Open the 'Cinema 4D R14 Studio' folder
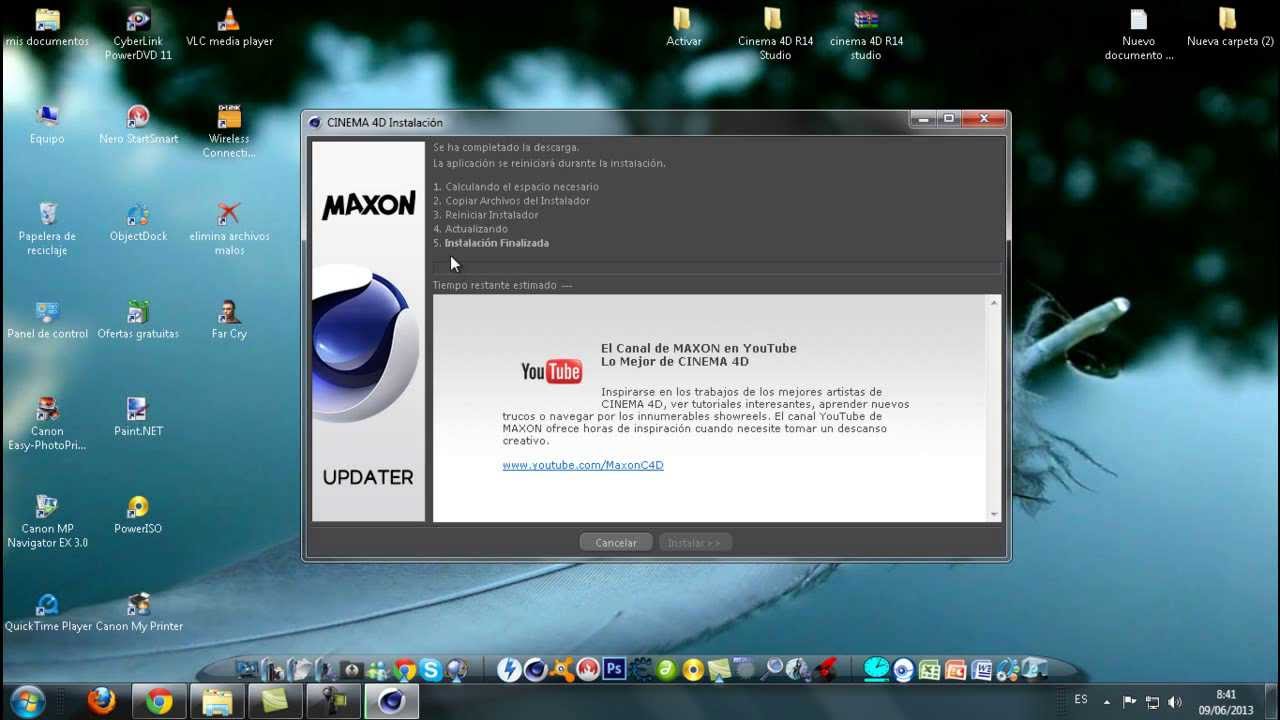This screenshot has width=1280, height=720. coord(775,33)
